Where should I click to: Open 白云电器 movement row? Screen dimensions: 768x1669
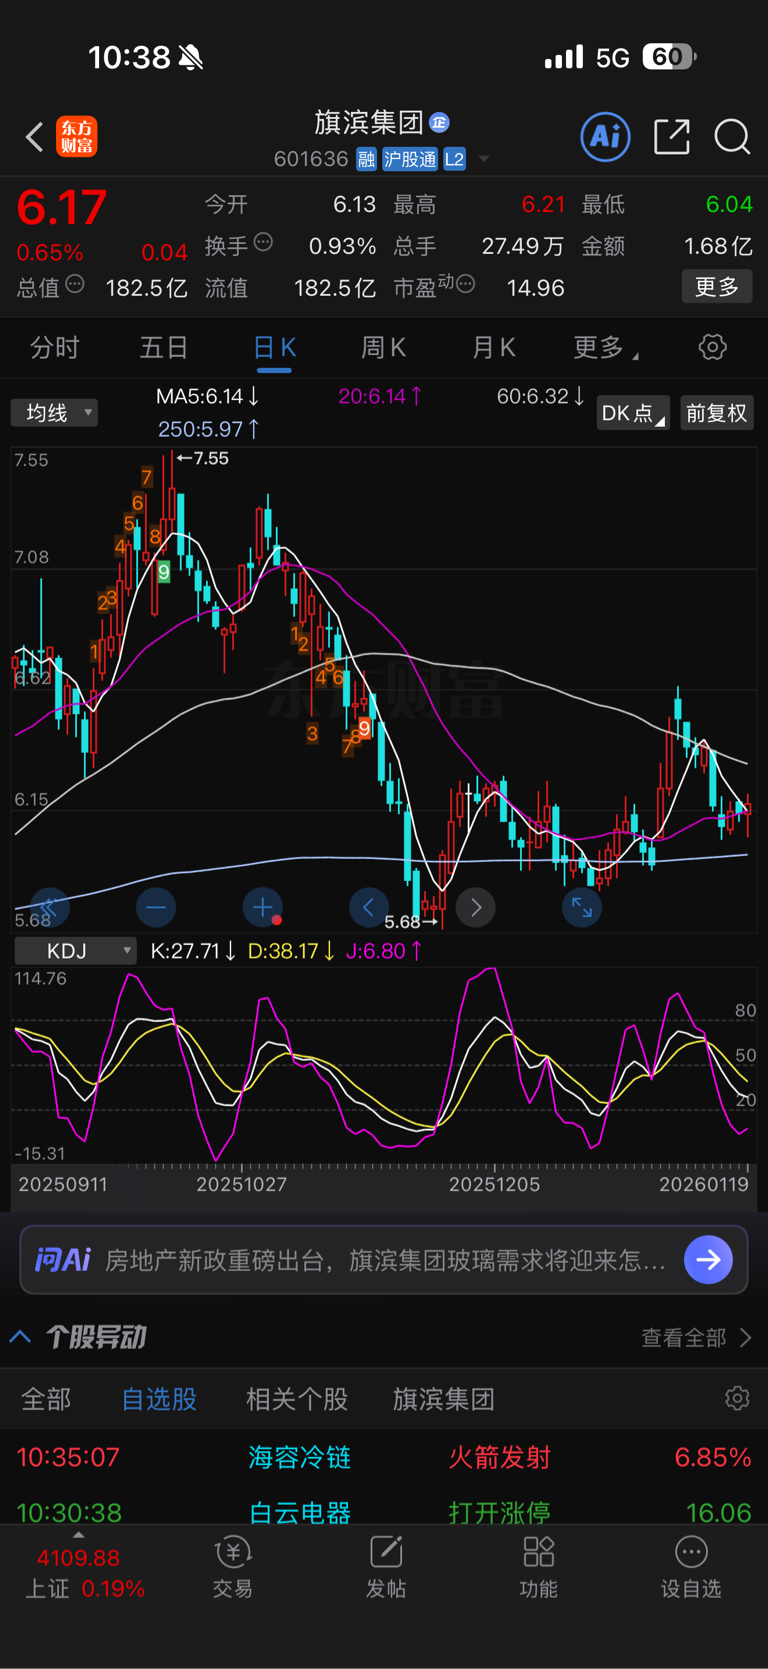pyautogui.click(x=384, y=1510)
